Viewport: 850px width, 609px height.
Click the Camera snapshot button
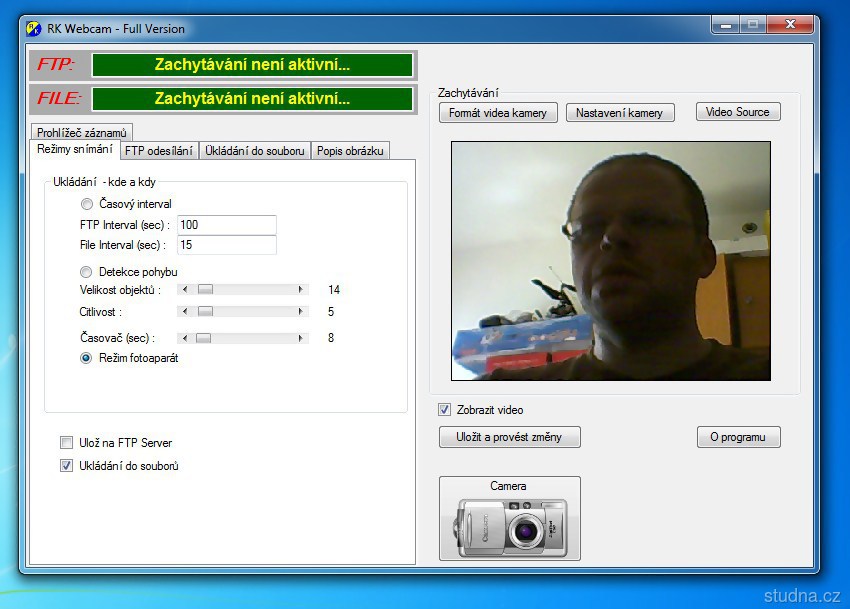[x=510, y=518]
